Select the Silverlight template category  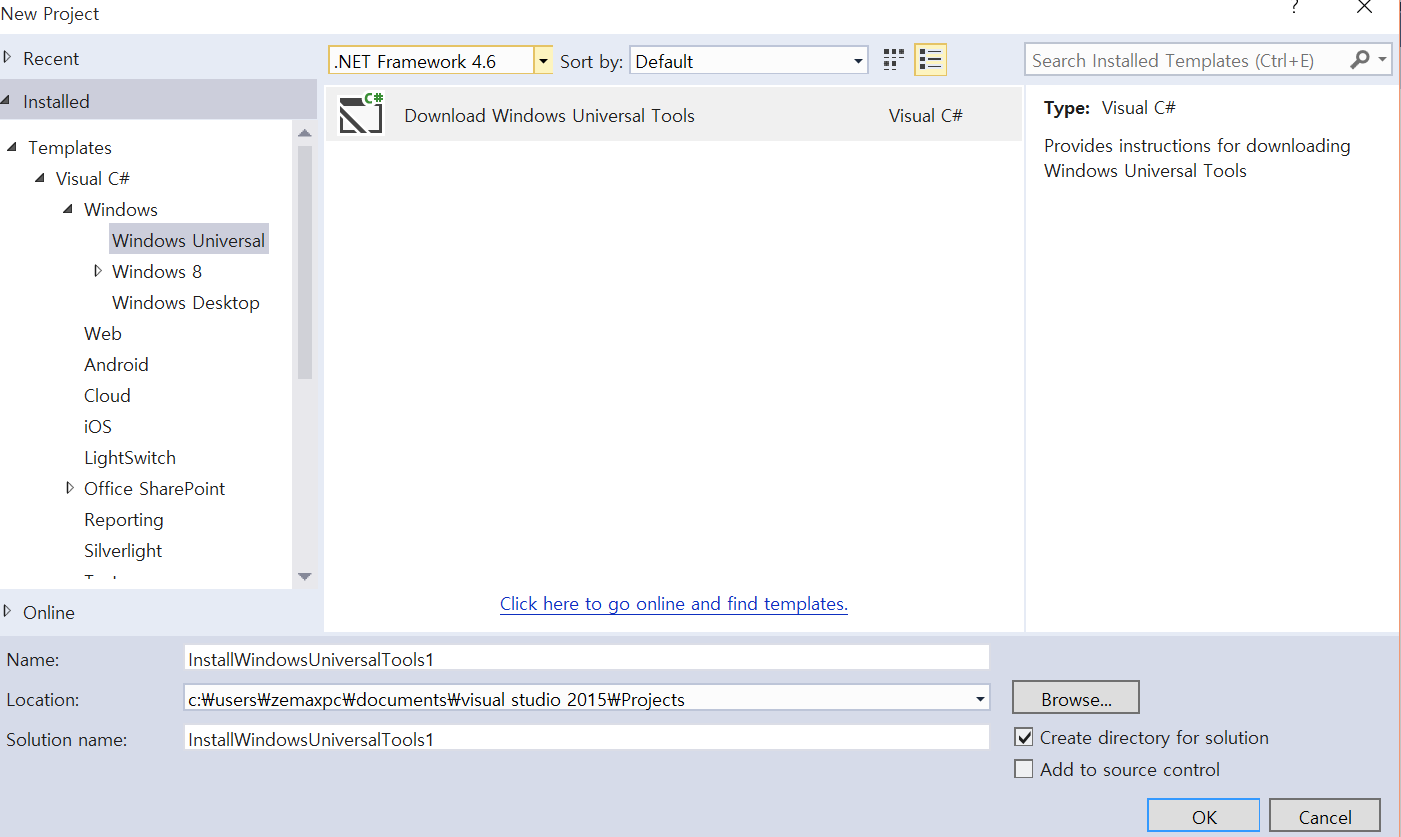click(123, 550)
